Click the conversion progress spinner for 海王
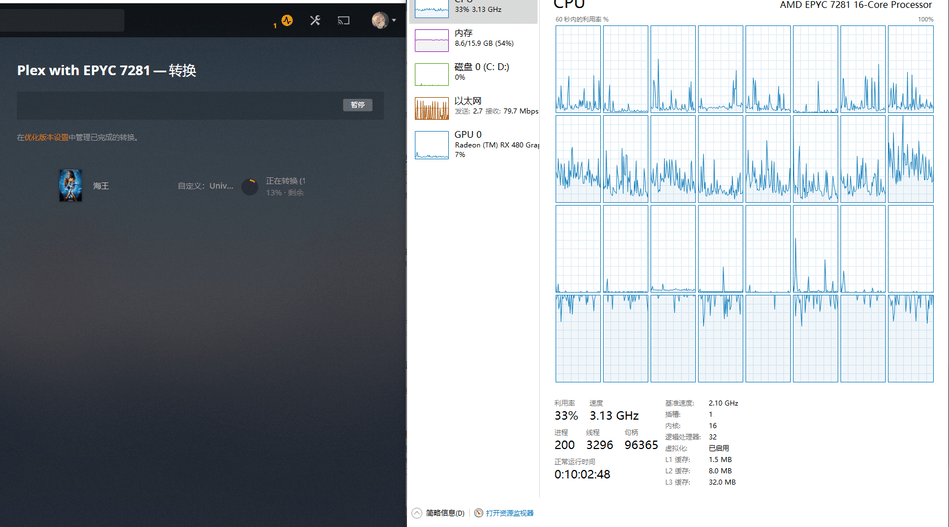Image resolution: width=949 pixels, height=527 pixels. click(249, 186)
